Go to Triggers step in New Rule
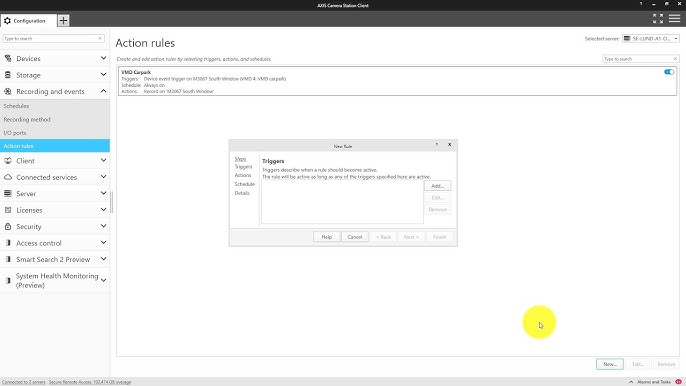The height and width of the screenshot is (386, 686). [x=243, y=167]
